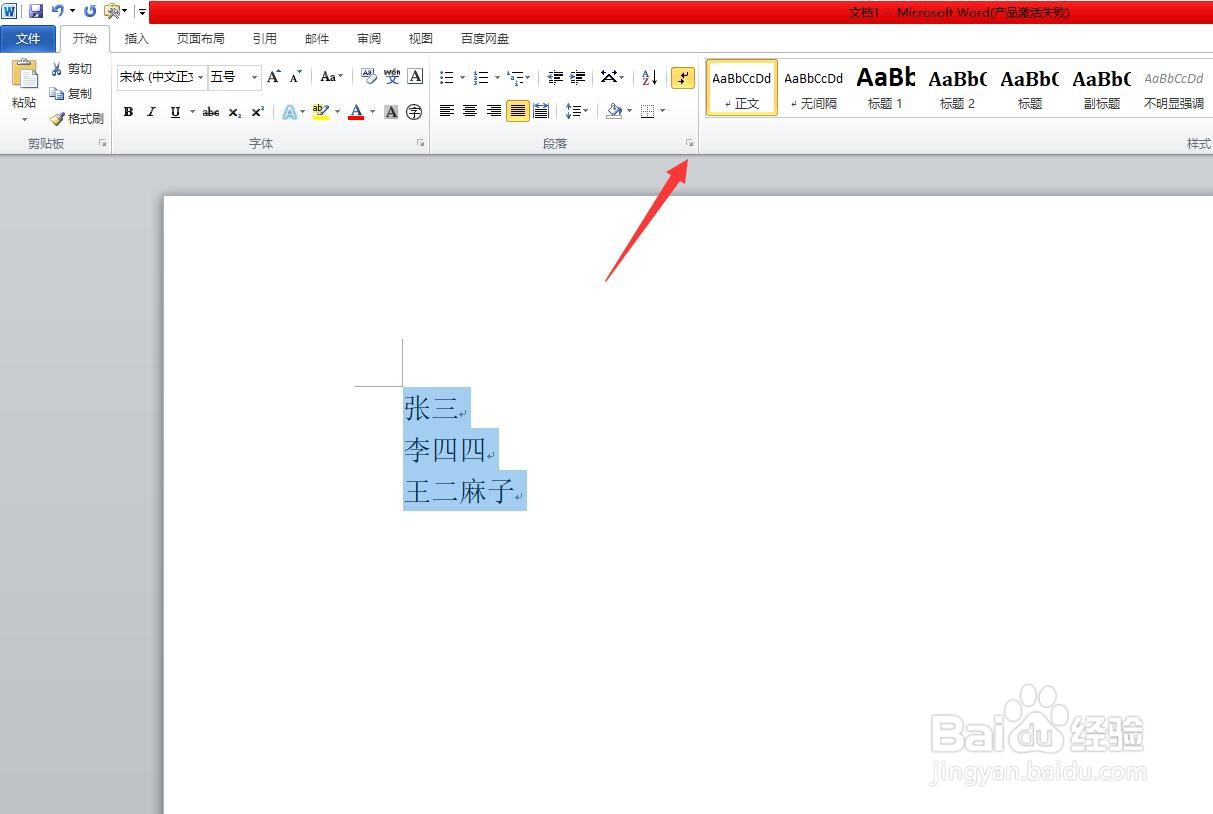Viewport: 1213px width, 814px height.
Task: Save the document from the quick access toolbar
Action: click(x=36, y=11)
